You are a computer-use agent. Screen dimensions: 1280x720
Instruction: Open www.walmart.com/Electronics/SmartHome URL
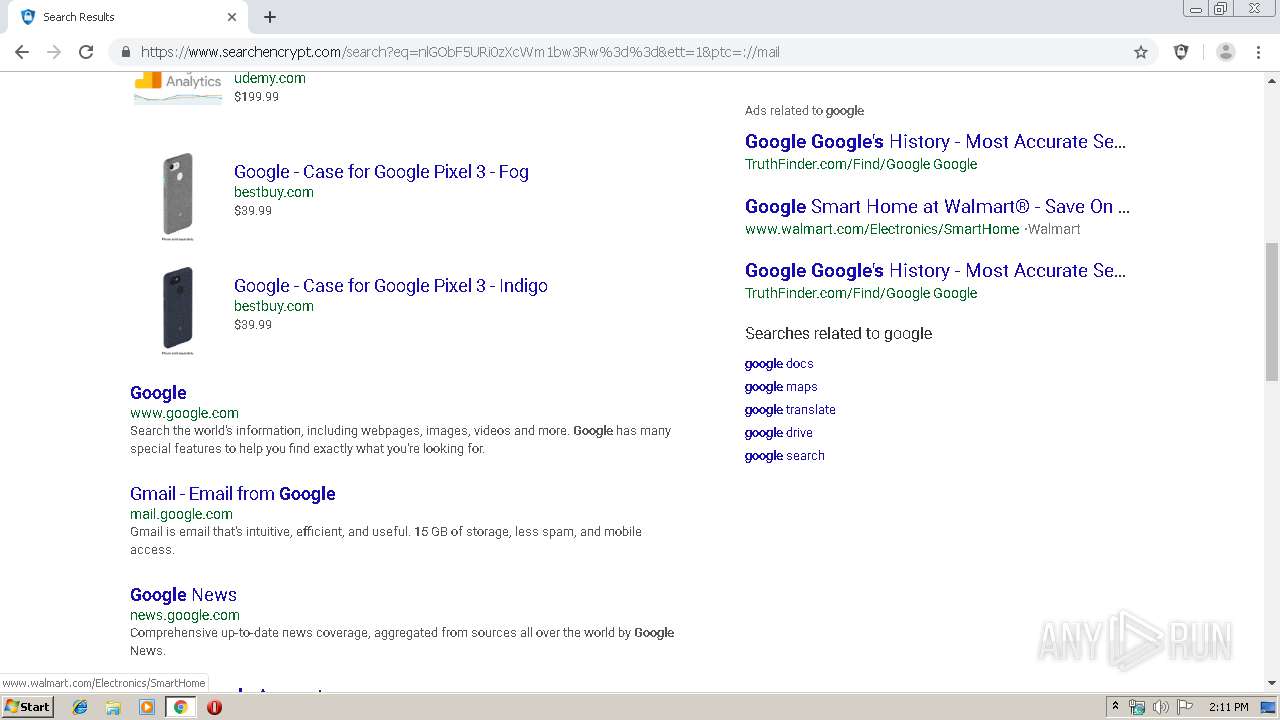882,229
